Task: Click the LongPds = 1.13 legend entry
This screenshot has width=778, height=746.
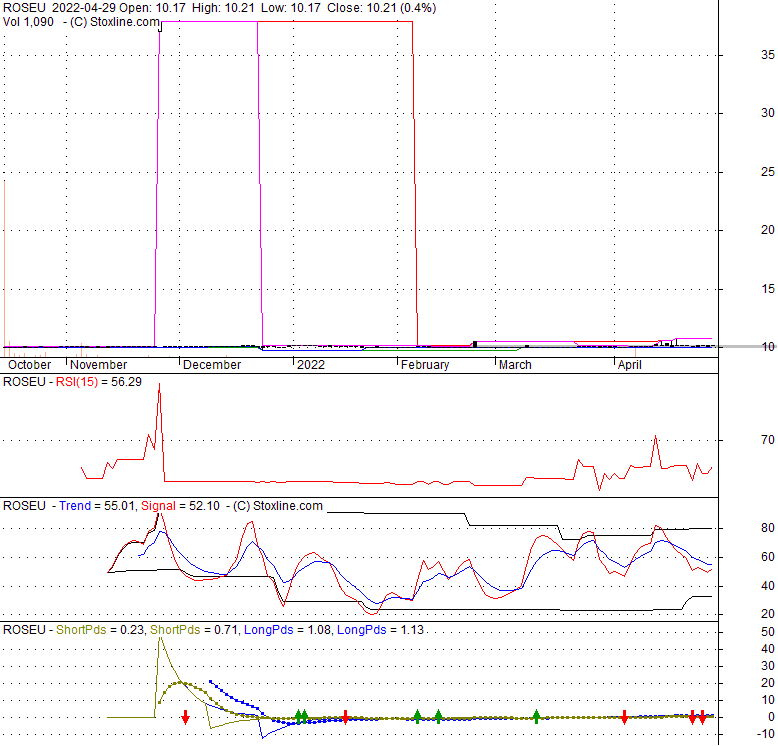Action: (381, 630)
